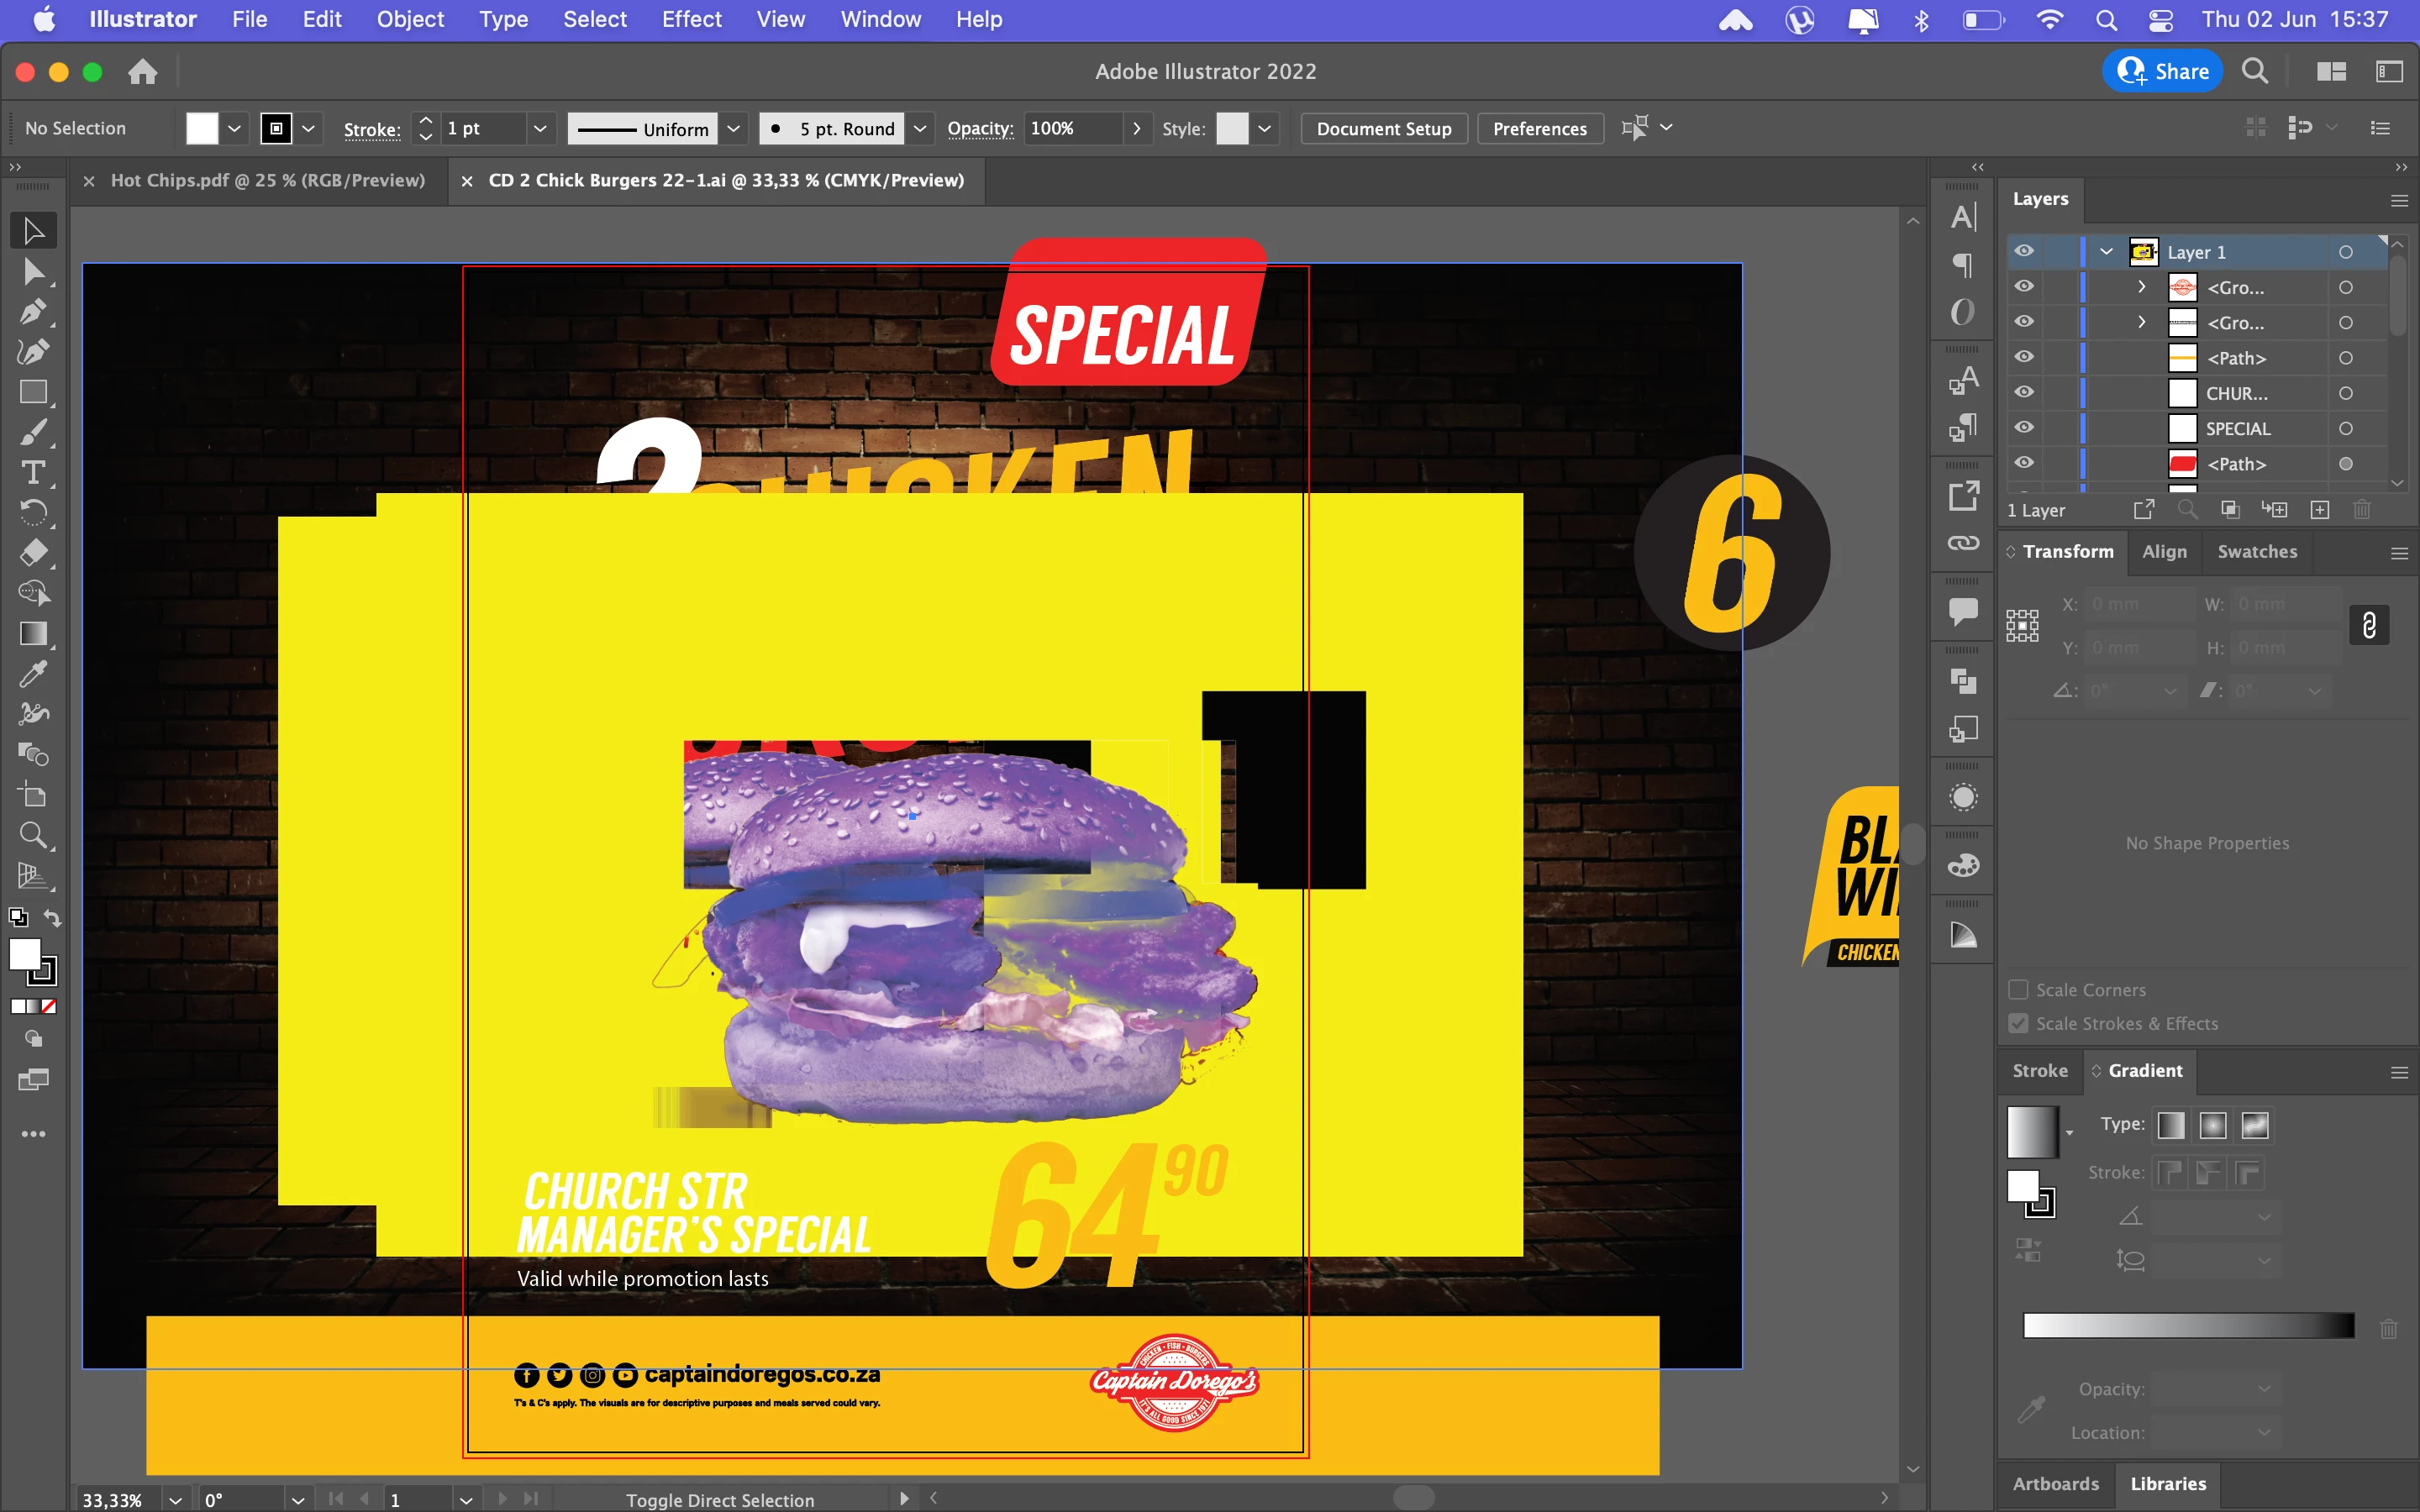Switch to the Hot Chips.pdf tab
The width and height of the screenshot is (2420, 1512).
tap(267, 180)
